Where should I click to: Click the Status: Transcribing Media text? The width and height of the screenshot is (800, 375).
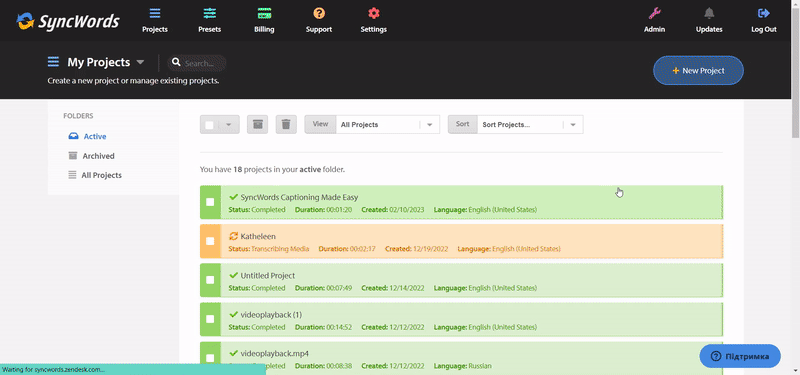coord(269,249)
